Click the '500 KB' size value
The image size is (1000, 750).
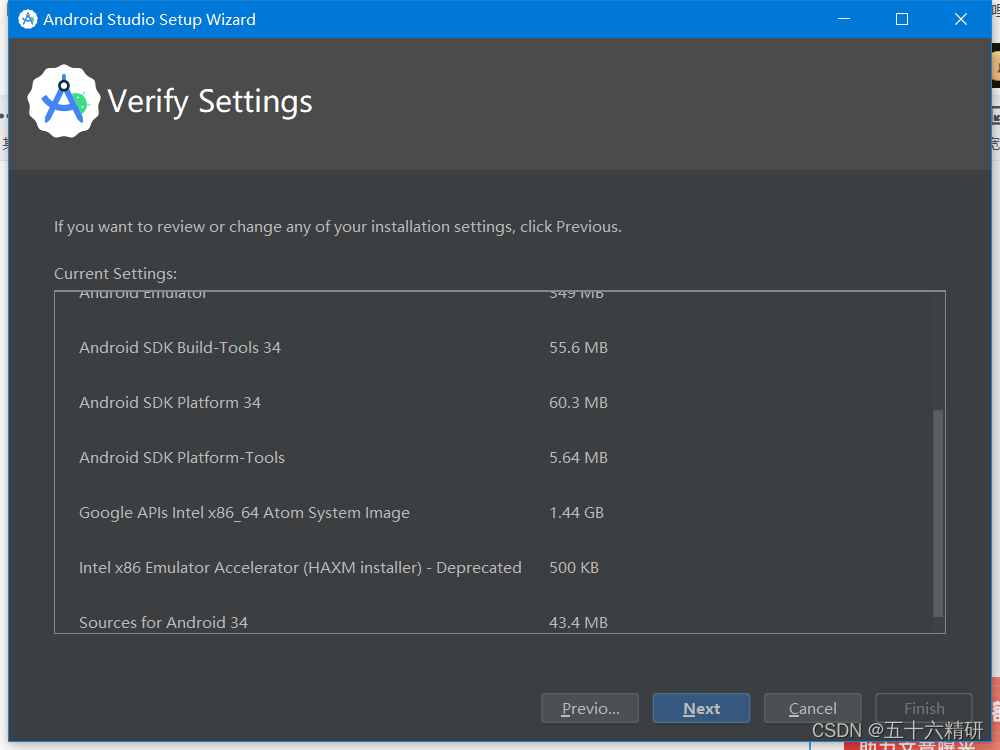click(x=574, y=568)
